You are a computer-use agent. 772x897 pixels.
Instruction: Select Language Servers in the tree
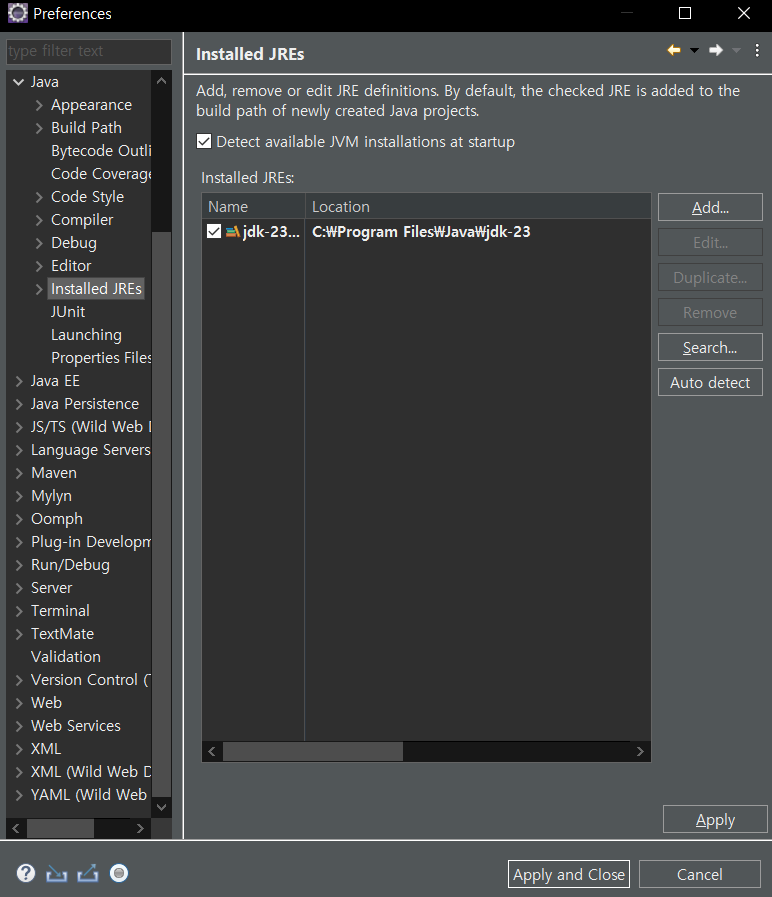point(90,450)
